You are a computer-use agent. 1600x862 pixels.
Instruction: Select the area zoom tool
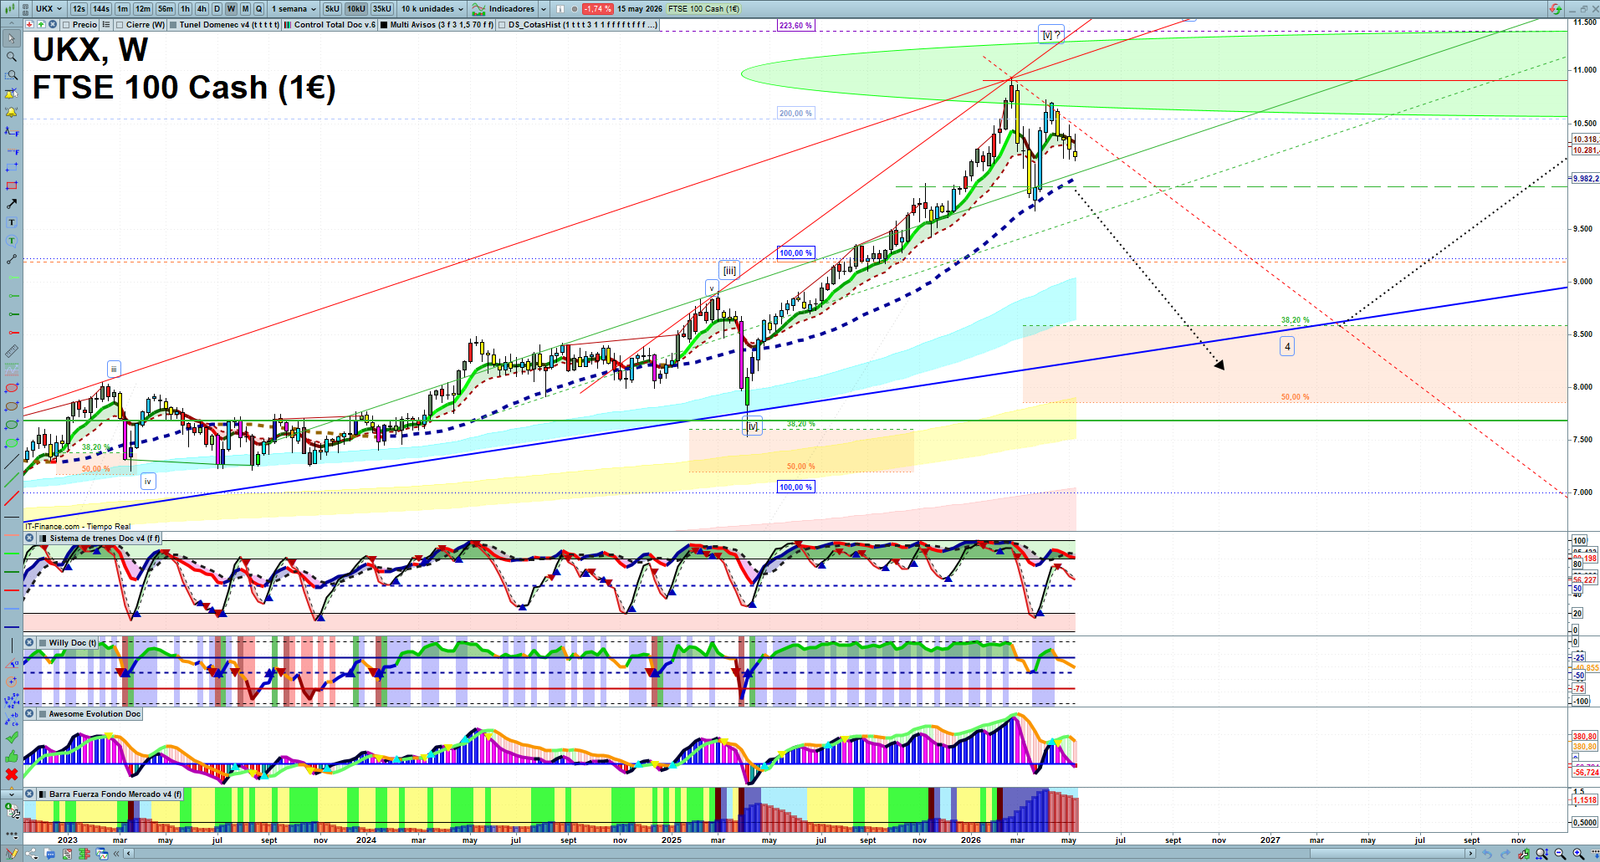(x=12, y=75)
